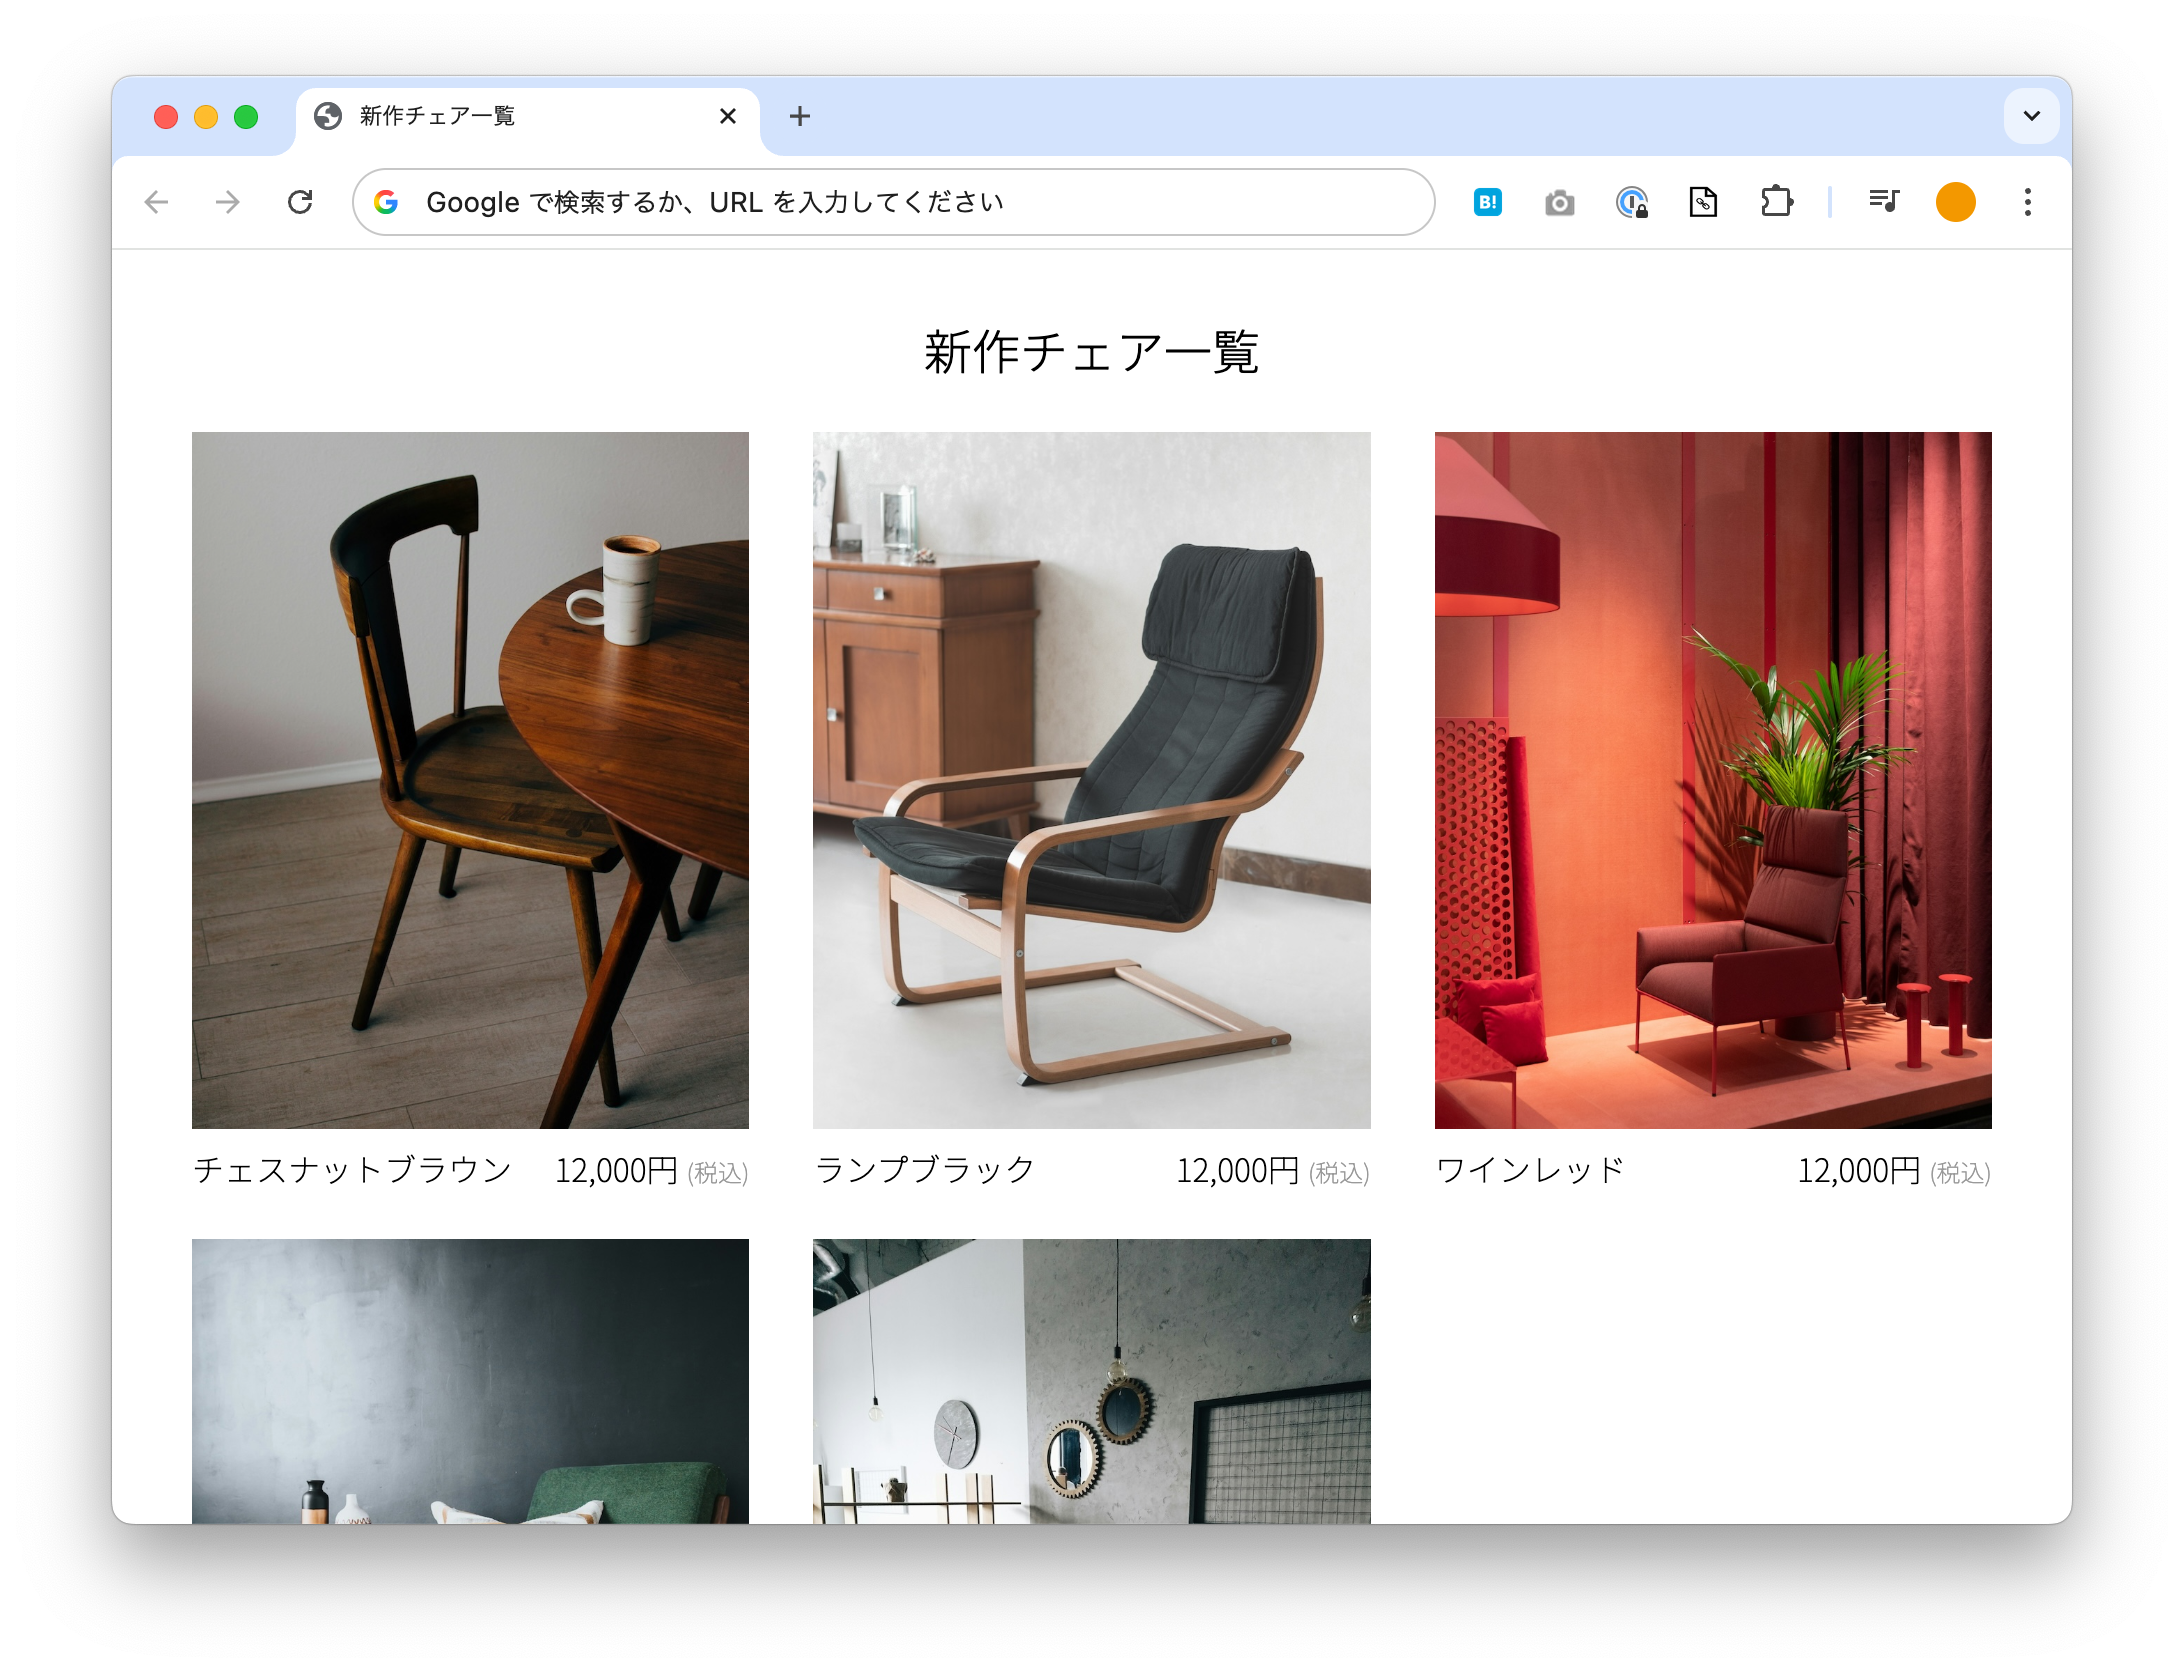Screen dimensions: 2184x1672
Task: Open the concrete wall interior photo
Action: tap(1091, 1381)
